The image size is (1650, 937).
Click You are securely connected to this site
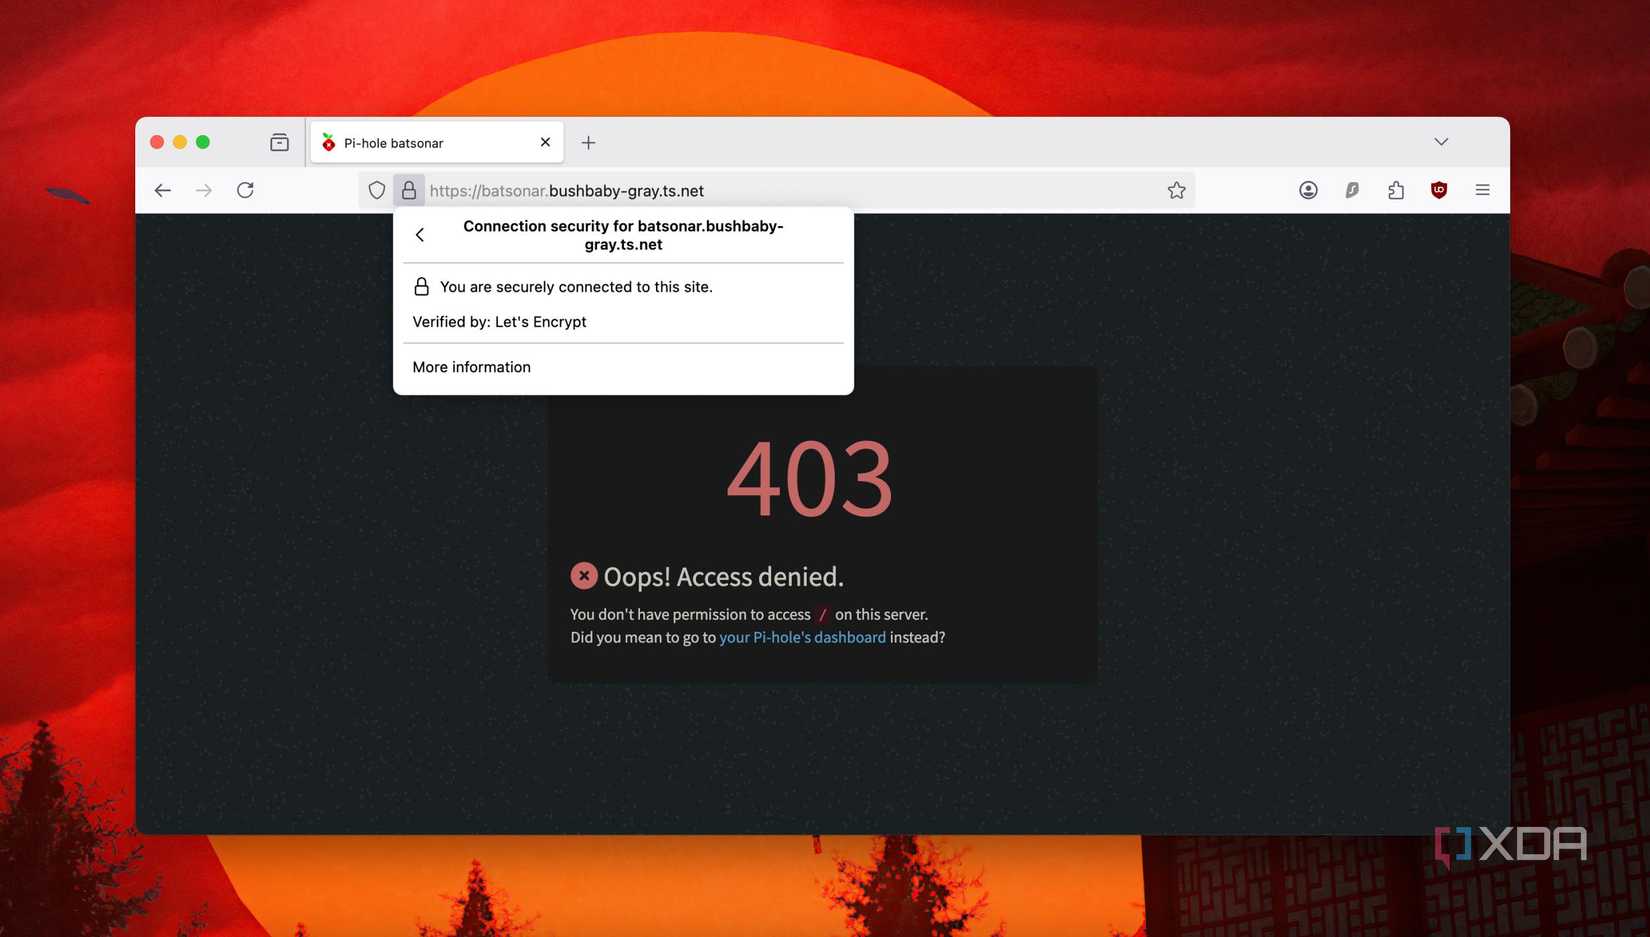coord(576,287)
